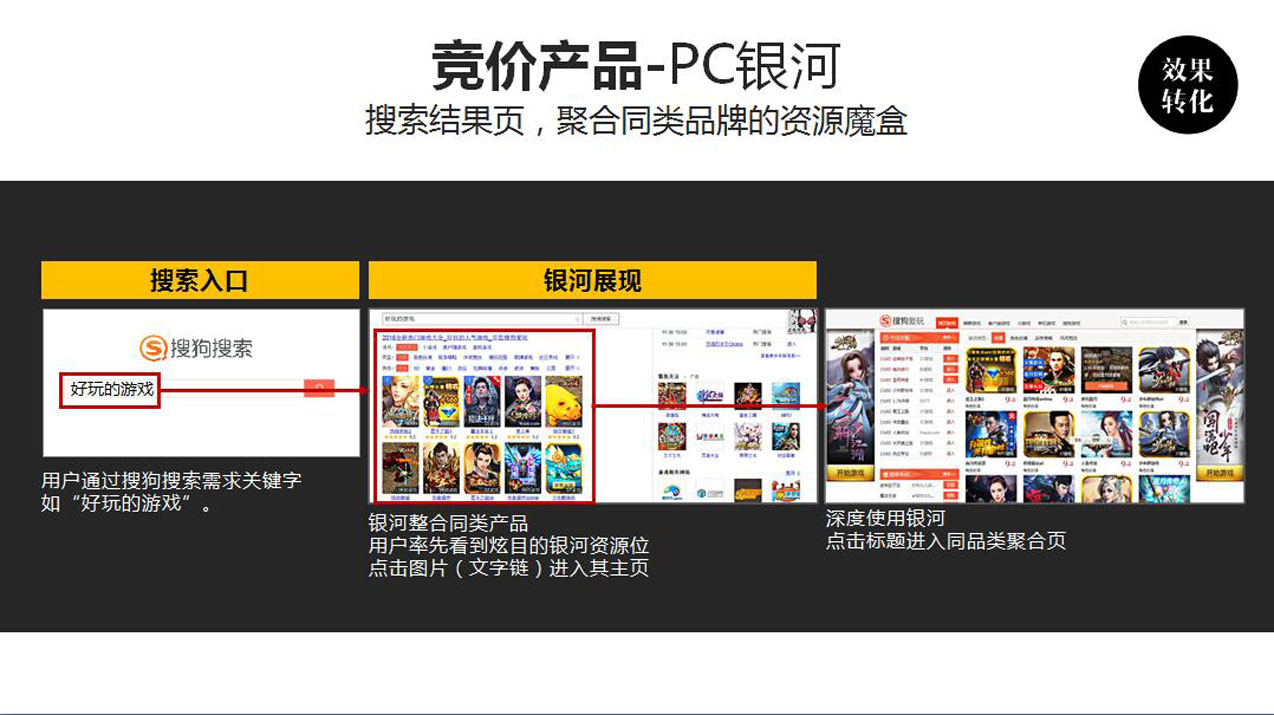Select the highlighted red tab in 搜狗游玩 navigation
This screenshot has height=715, width=1274.
click(946, 323)
